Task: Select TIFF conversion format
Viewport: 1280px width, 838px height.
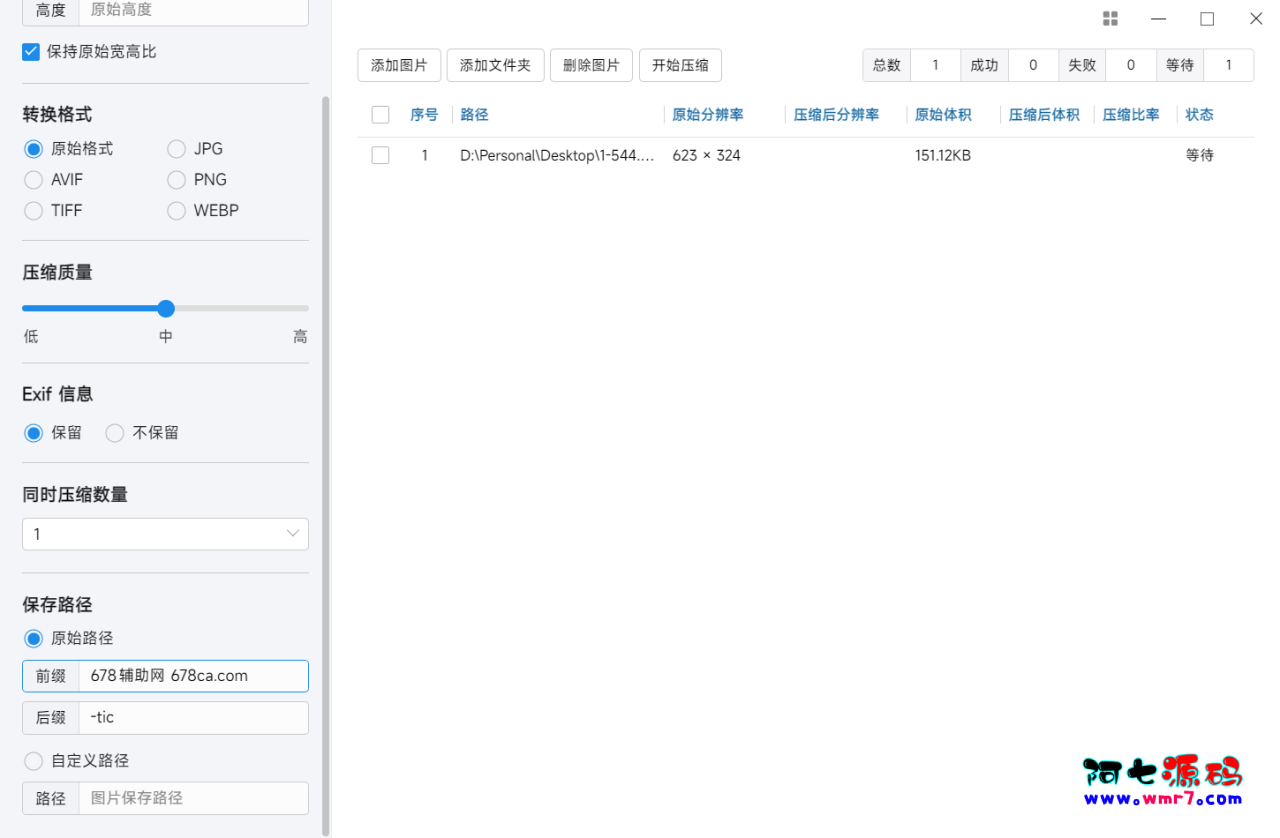Action: coord(34,211)
